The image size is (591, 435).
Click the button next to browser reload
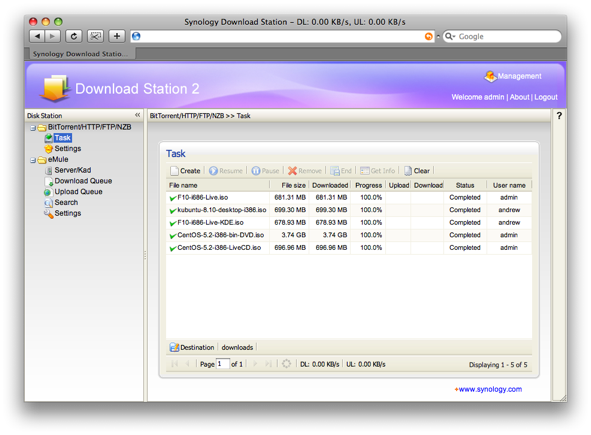click(x=95, y=36)
